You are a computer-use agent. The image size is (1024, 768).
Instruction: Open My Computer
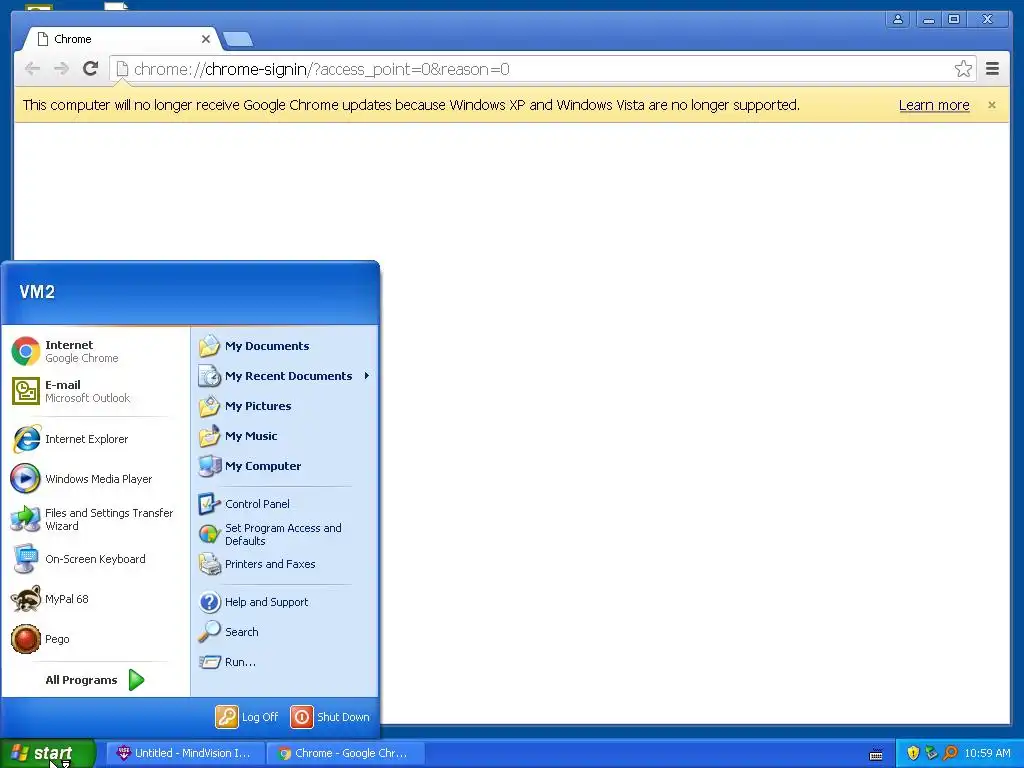point(285,466)
